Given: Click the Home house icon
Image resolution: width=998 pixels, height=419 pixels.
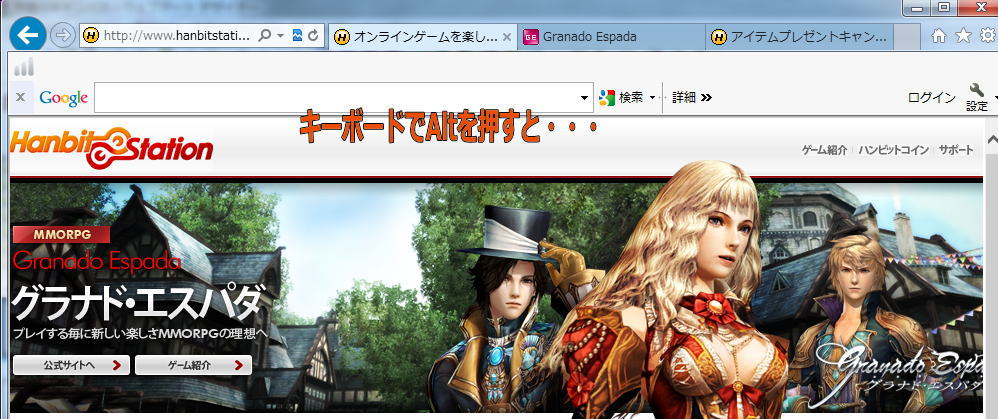Looking at the screenshot, I should pyautogui.click(x=939, y=36).
